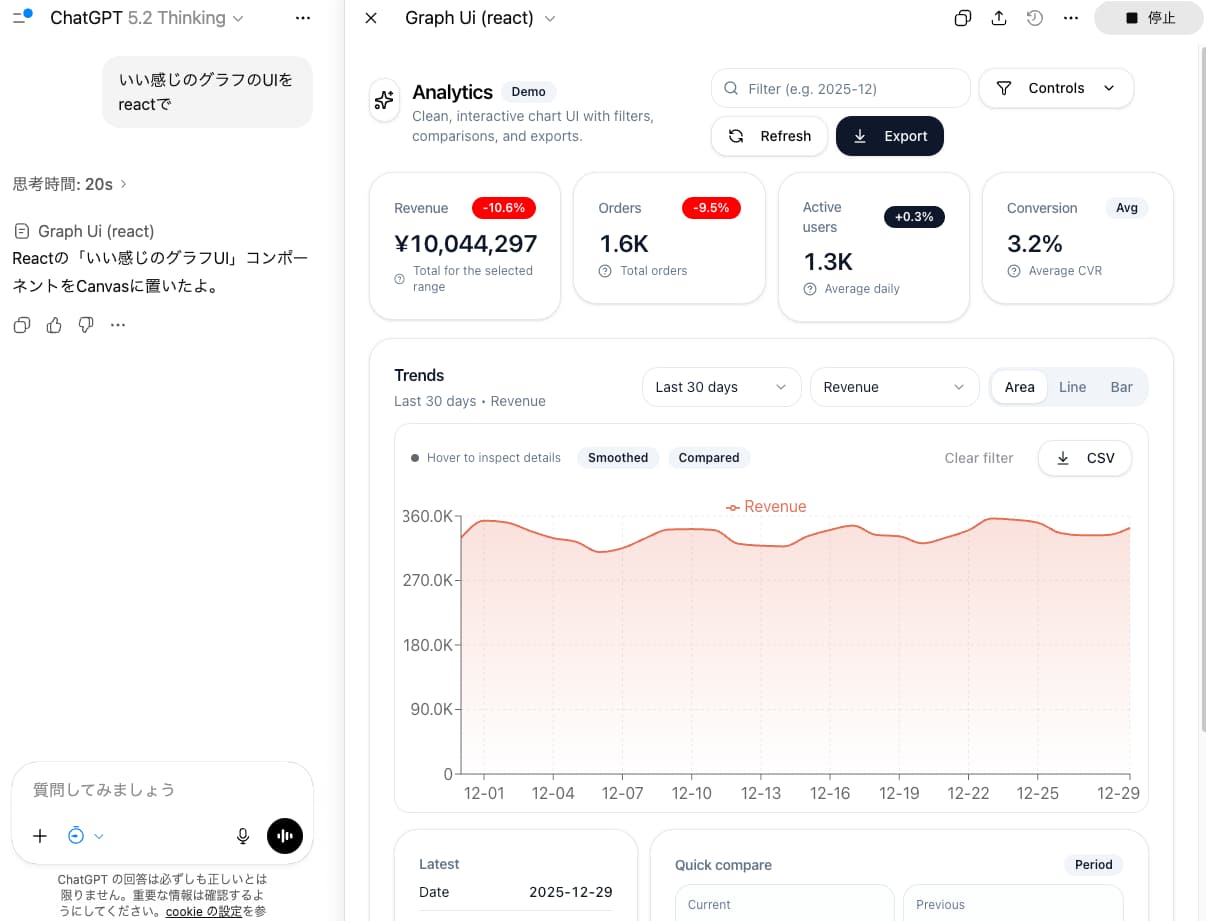Start voice mode with the black waveform icon

[x=284, y=835]
